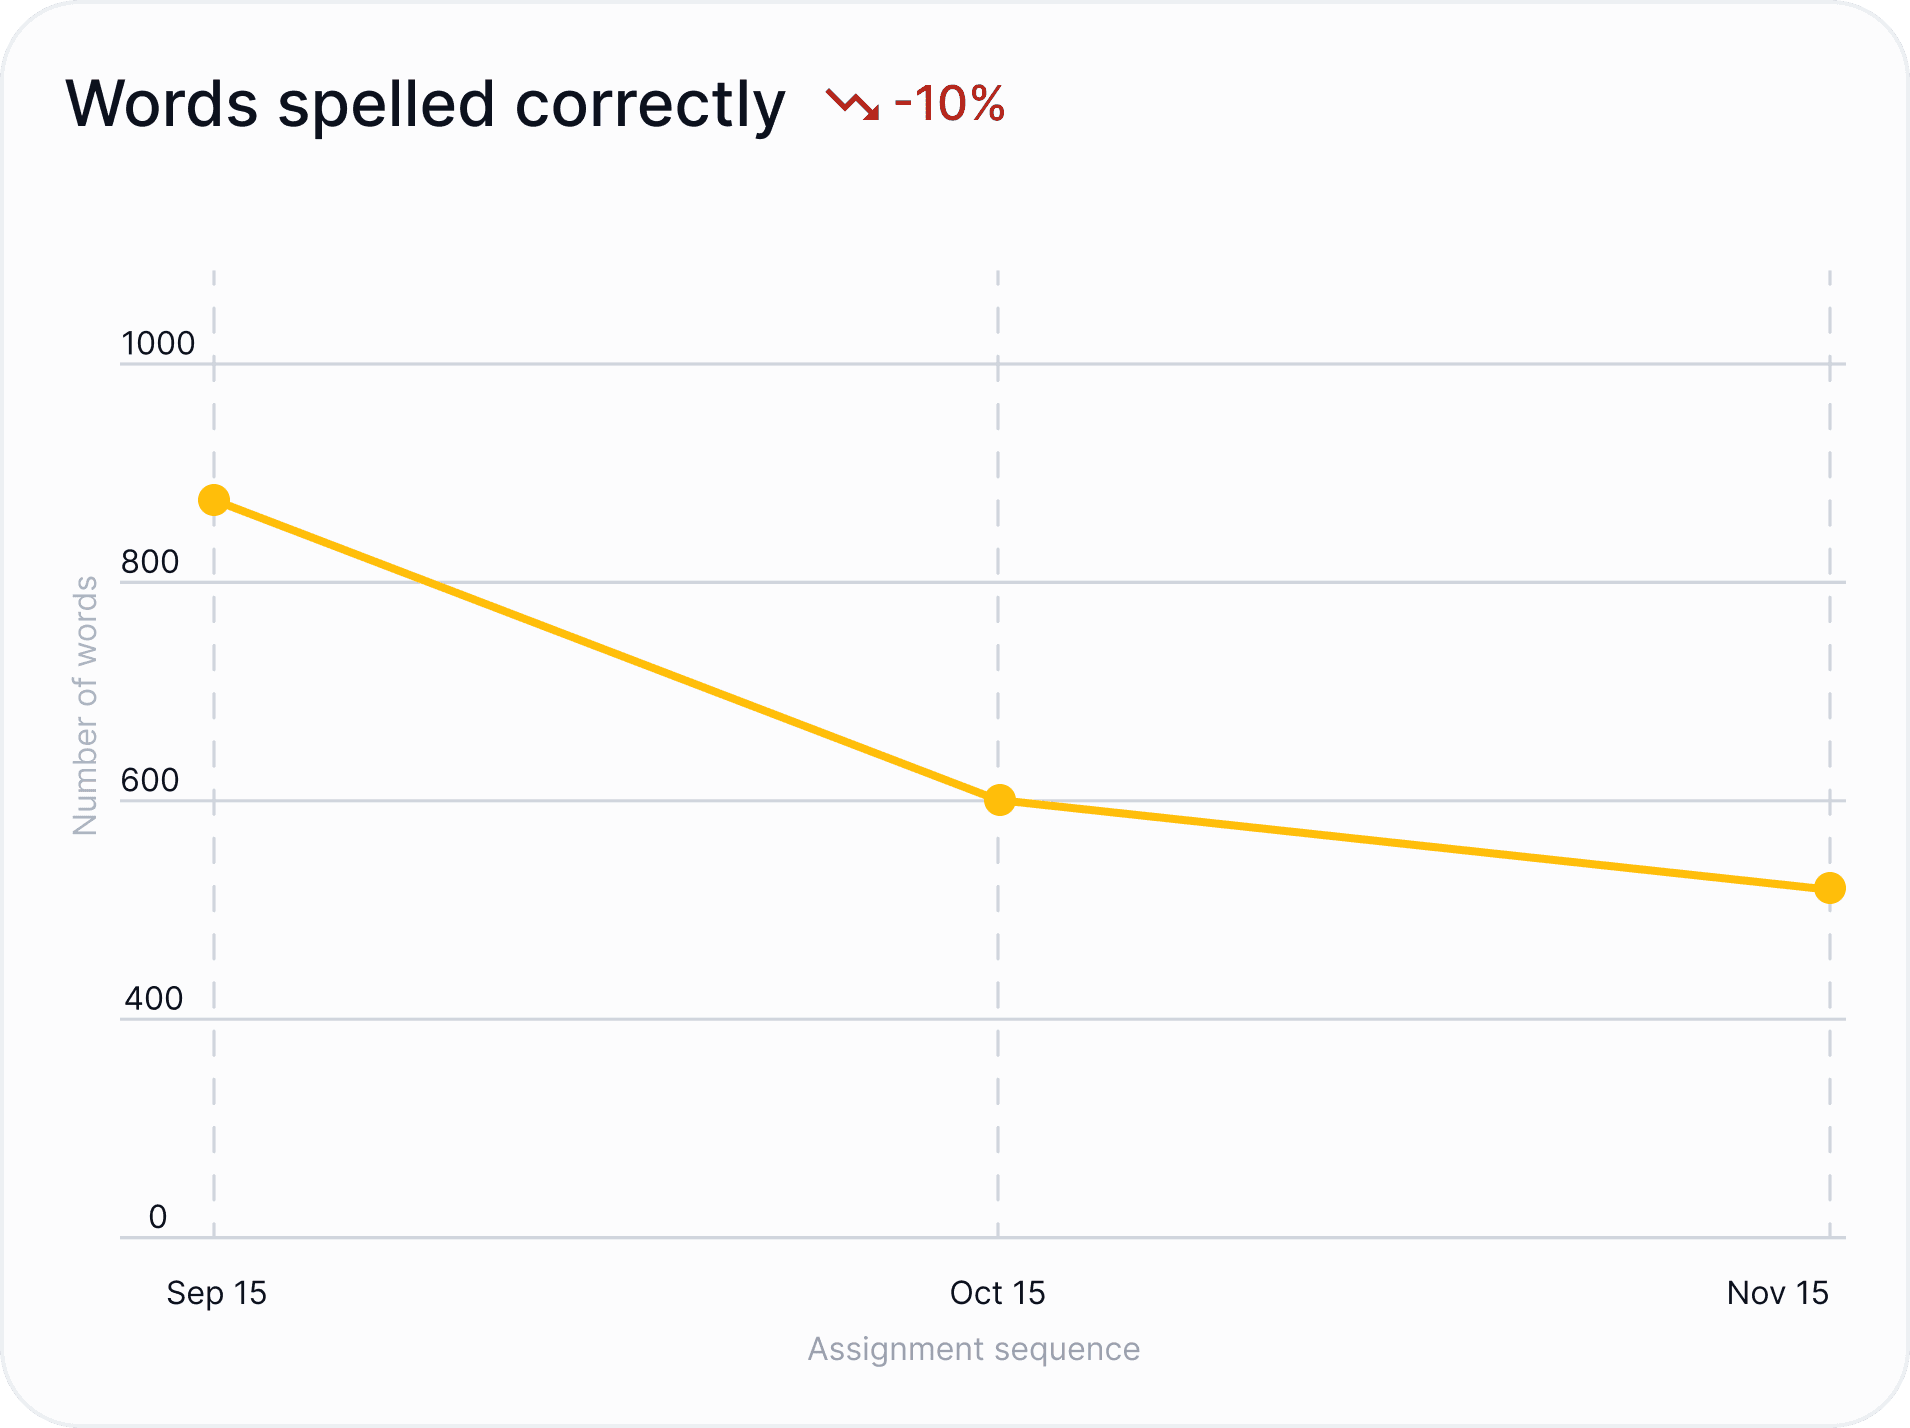This screenshot has width=1910, height=1428.
Task: Click the 1000 horizontal gridline
Action: (x=982, y=364)
